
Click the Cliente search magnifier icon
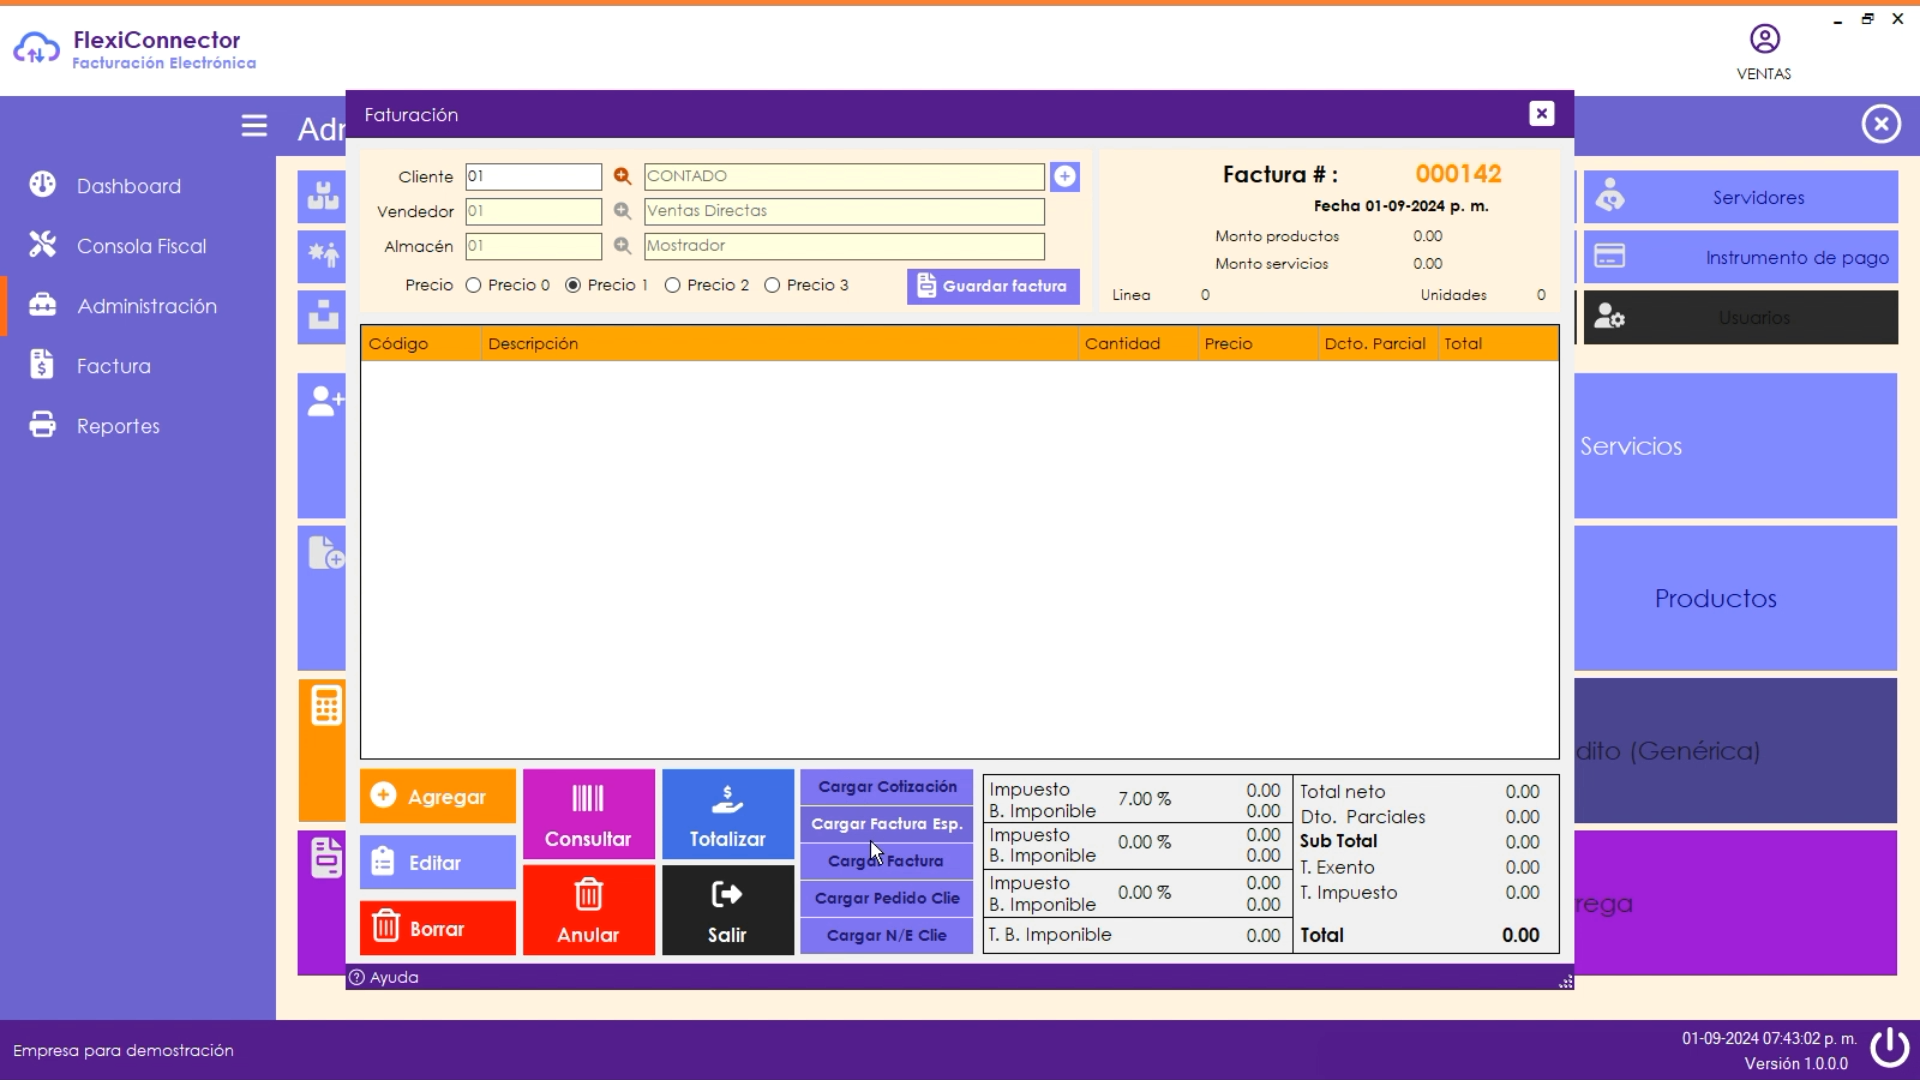[x=622, y=177]
